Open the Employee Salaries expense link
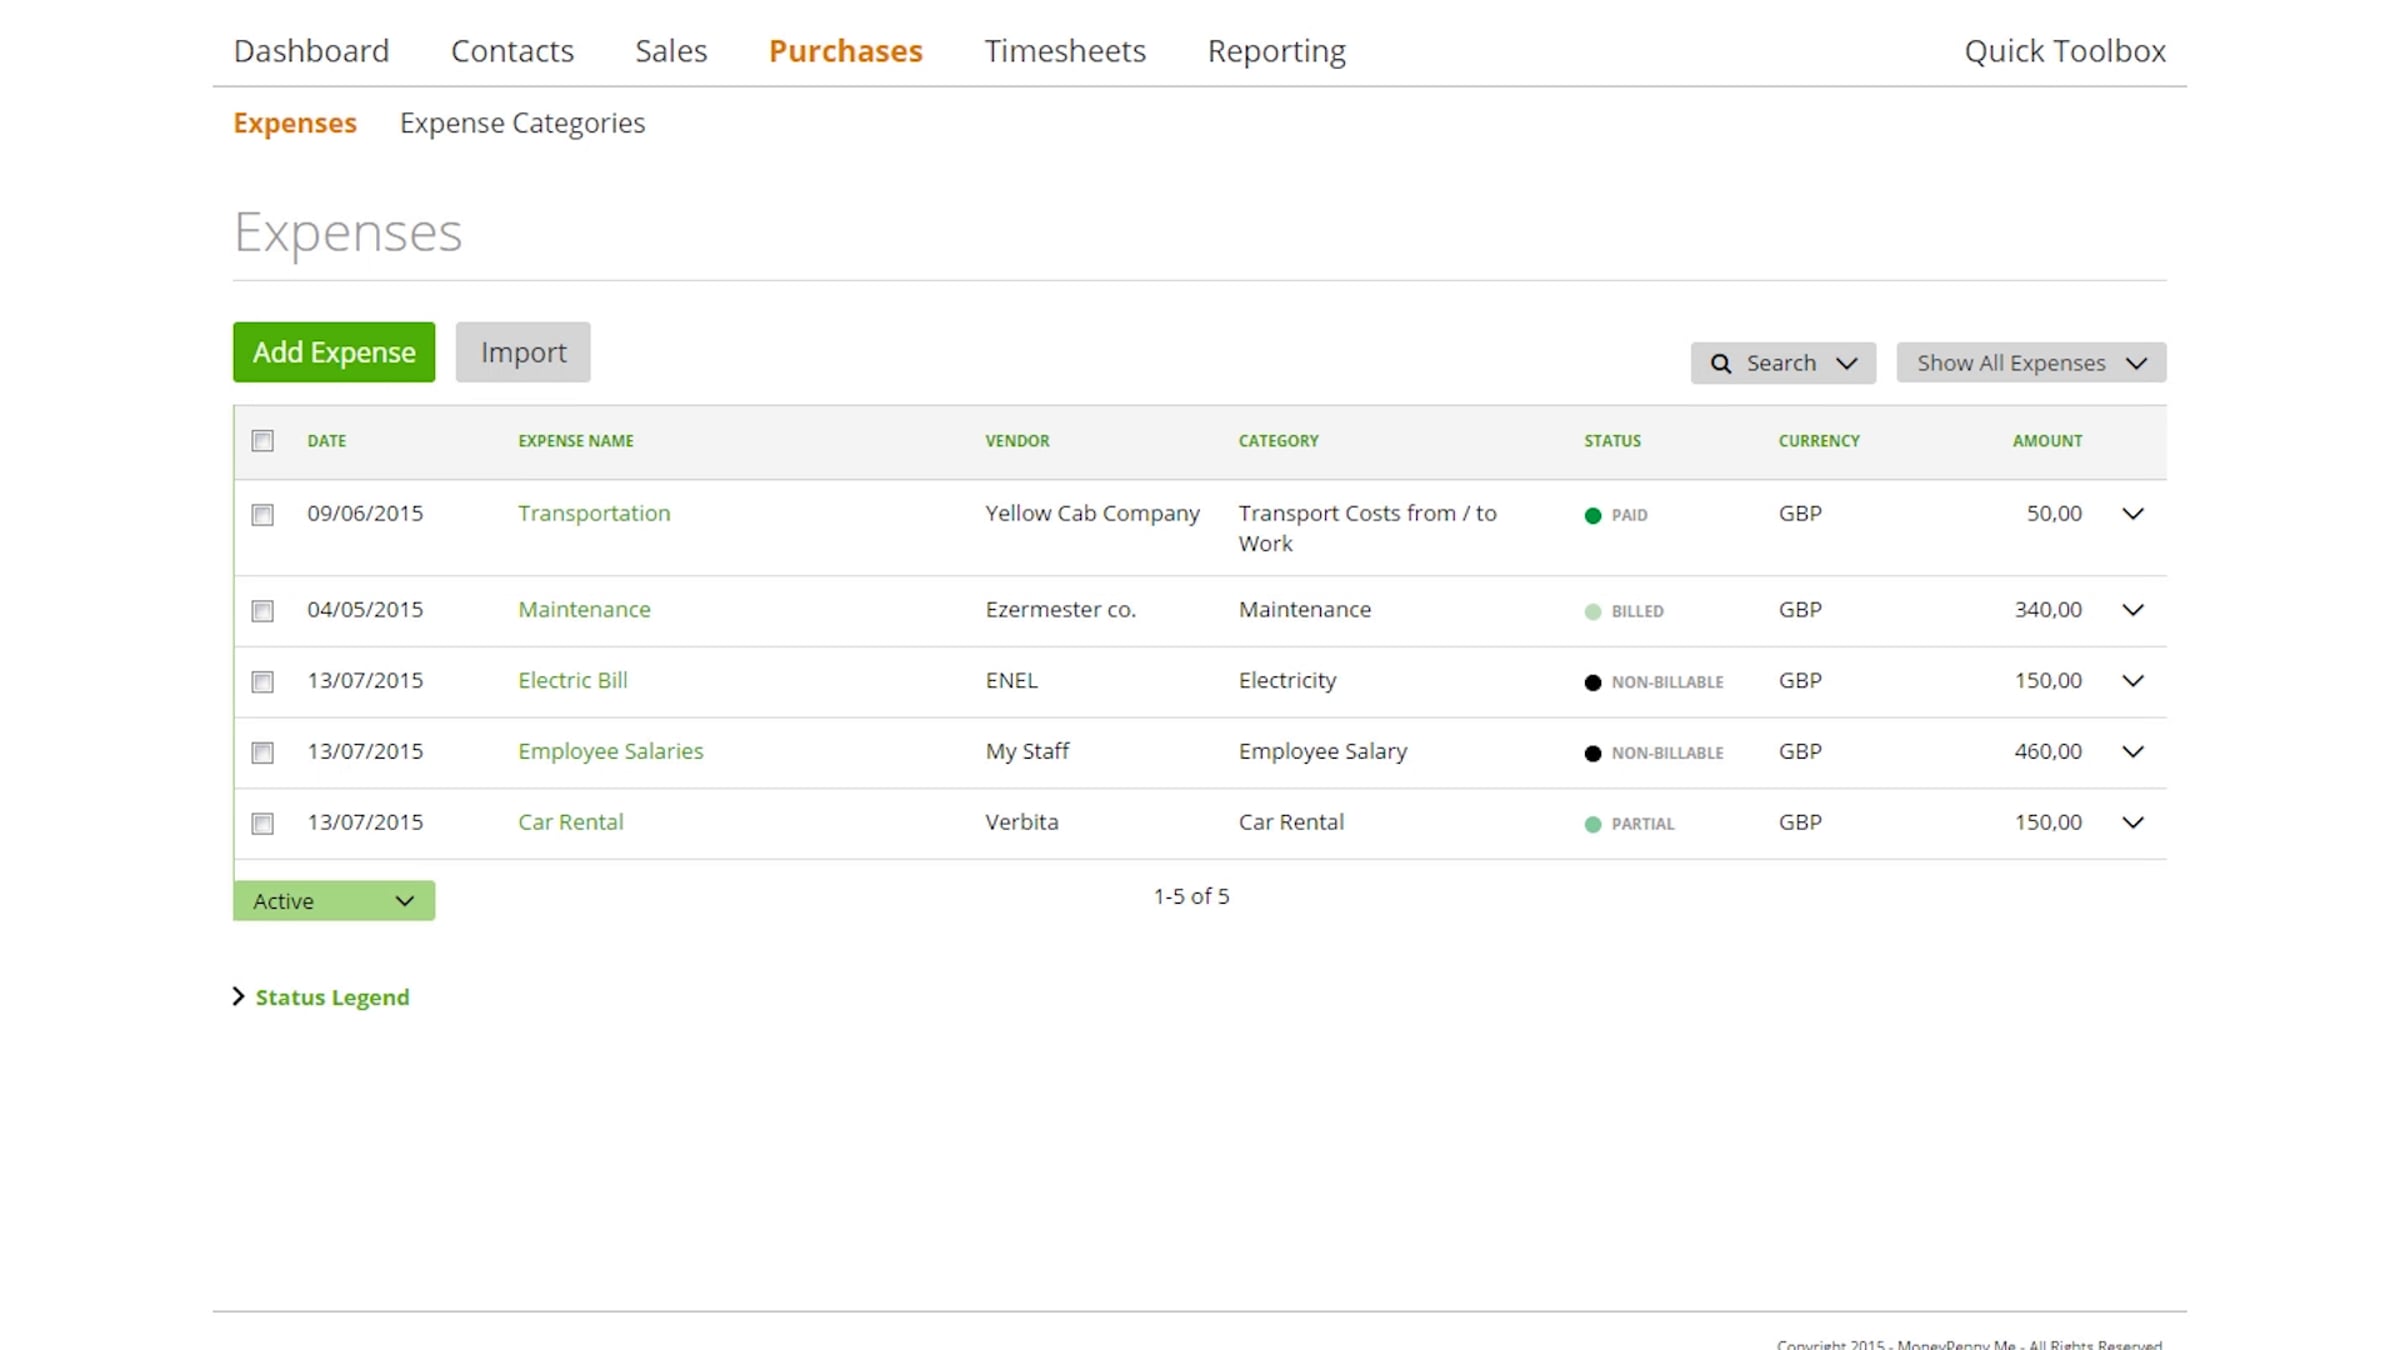Screen dimensions: 2400x1350 610,751
